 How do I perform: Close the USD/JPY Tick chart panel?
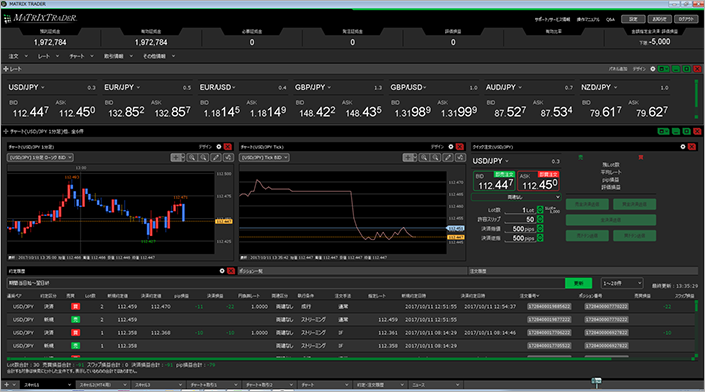(460, 147)
